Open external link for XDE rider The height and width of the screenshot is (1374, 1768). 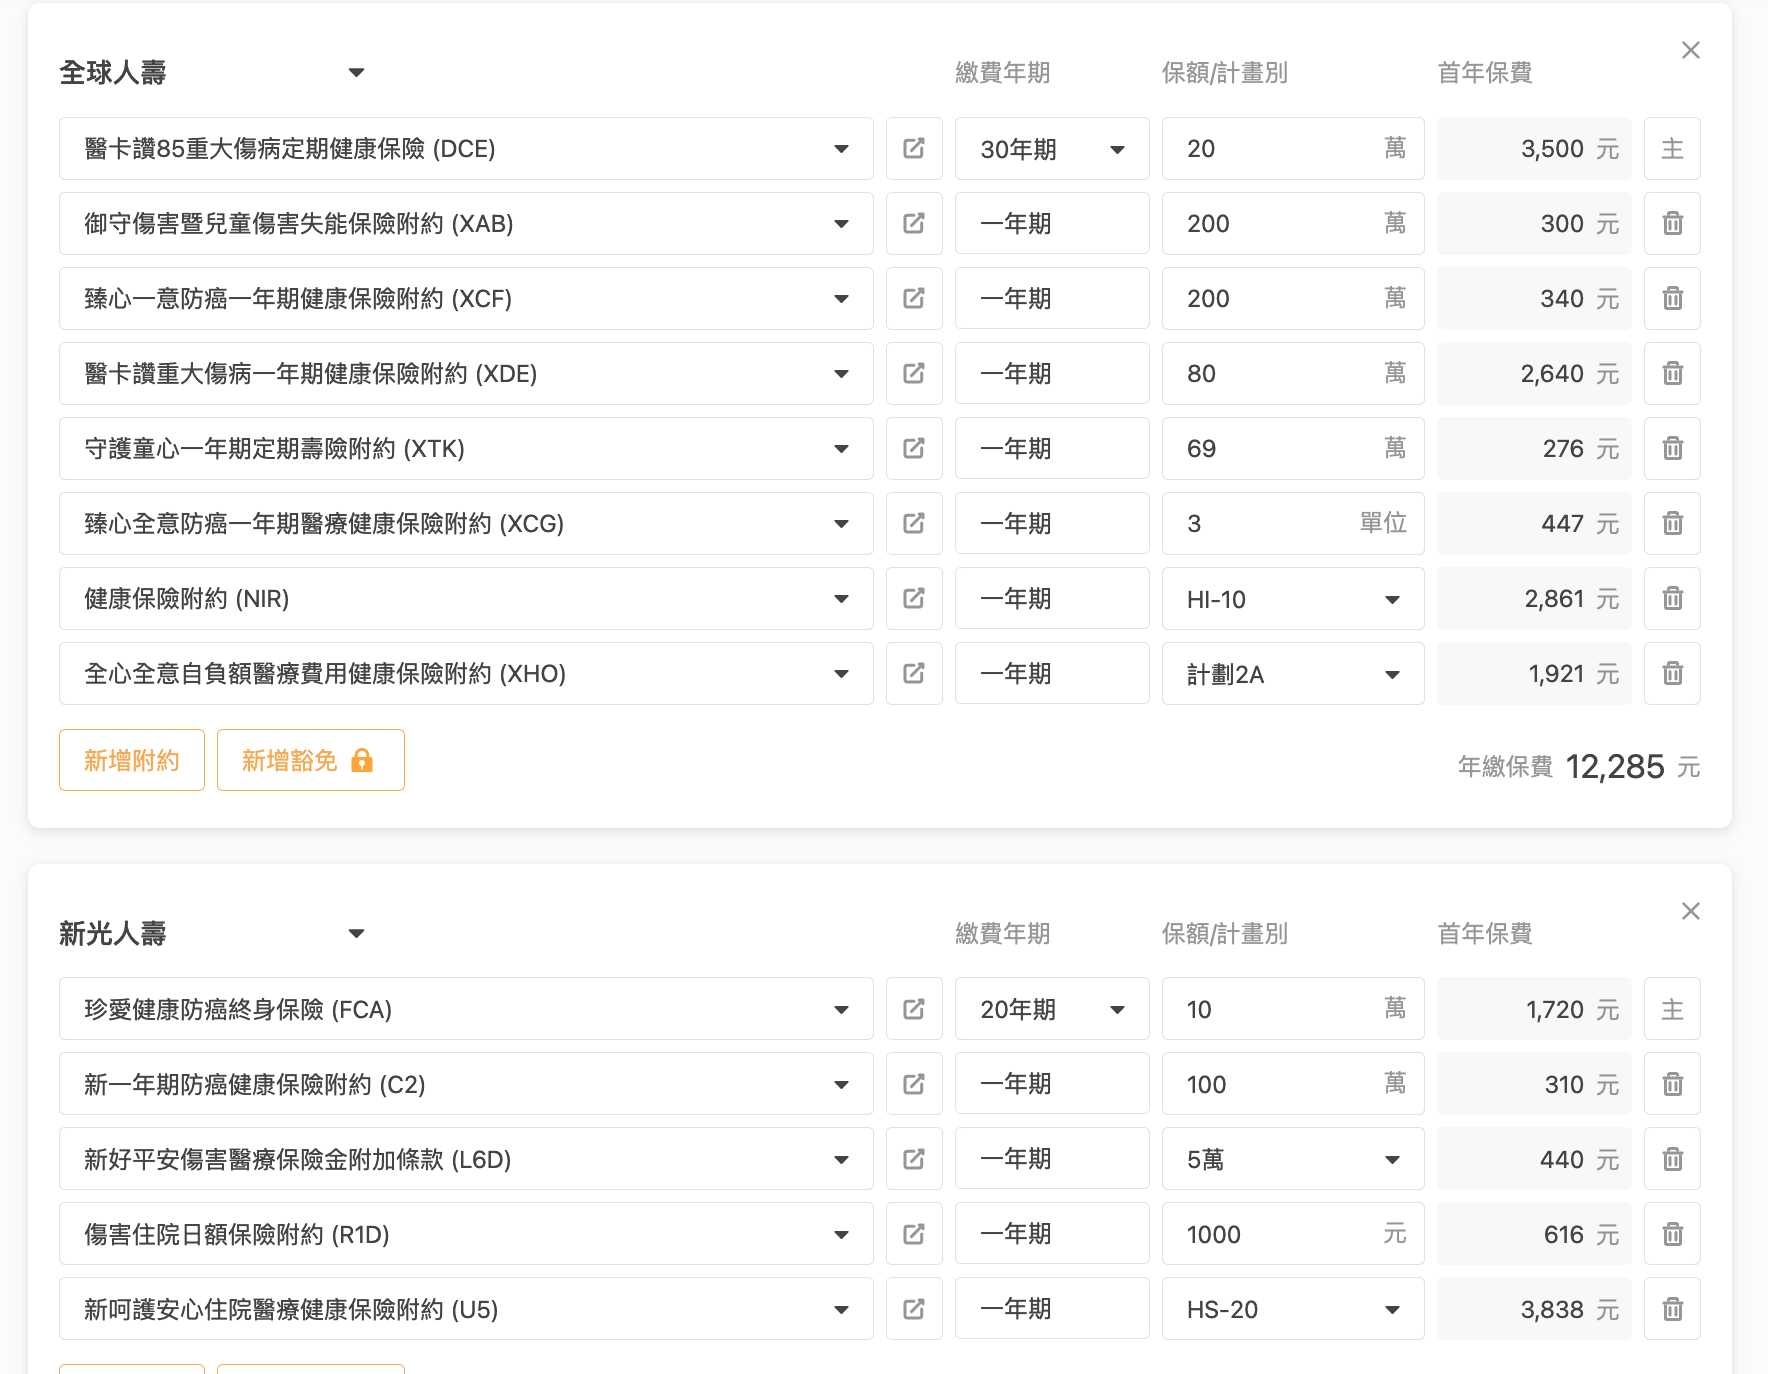click(914, 374)
